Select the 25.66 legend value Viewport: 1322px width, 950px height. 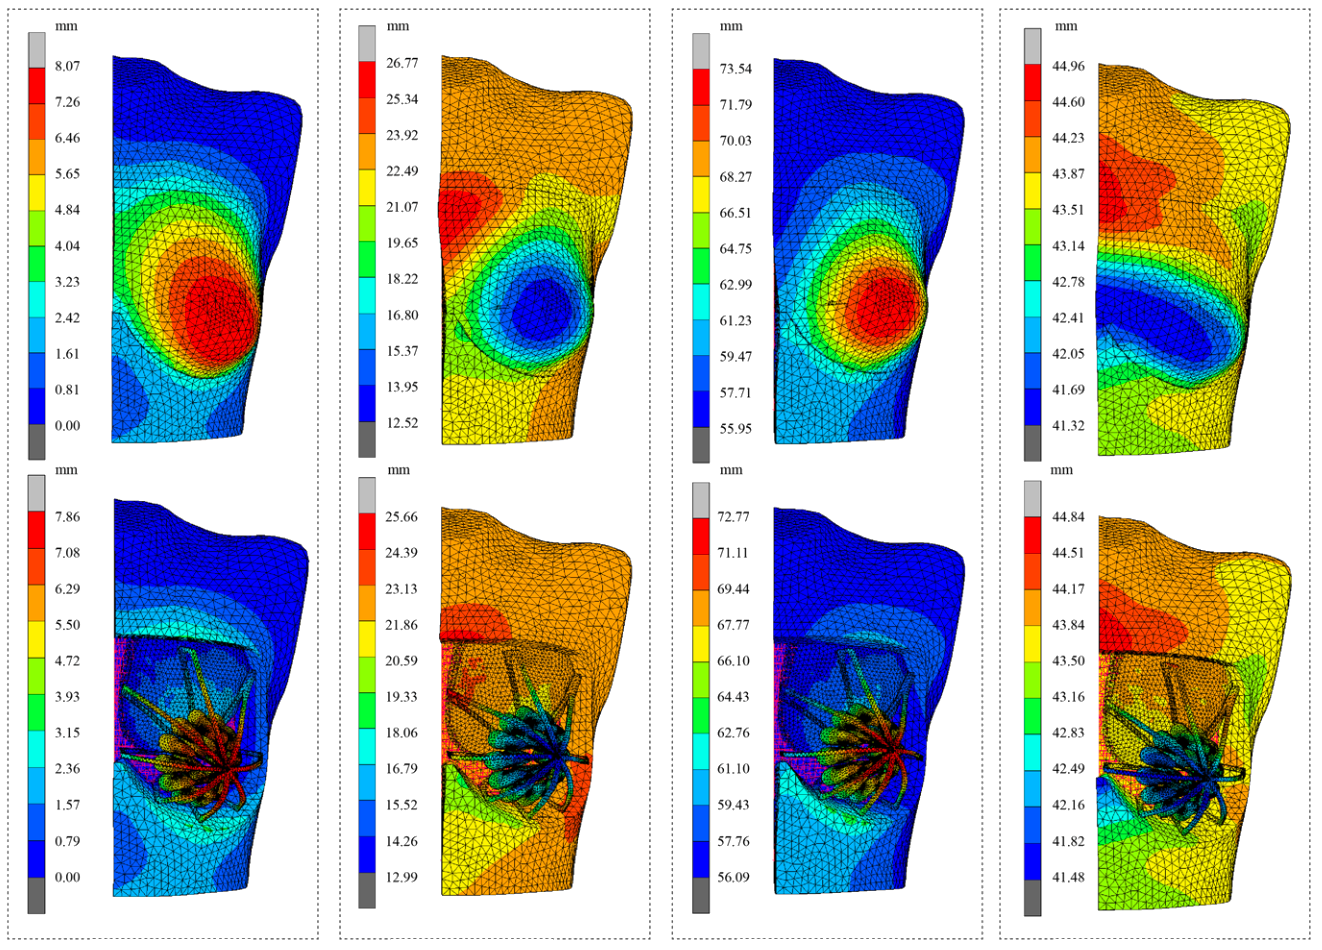click(402, 517)
